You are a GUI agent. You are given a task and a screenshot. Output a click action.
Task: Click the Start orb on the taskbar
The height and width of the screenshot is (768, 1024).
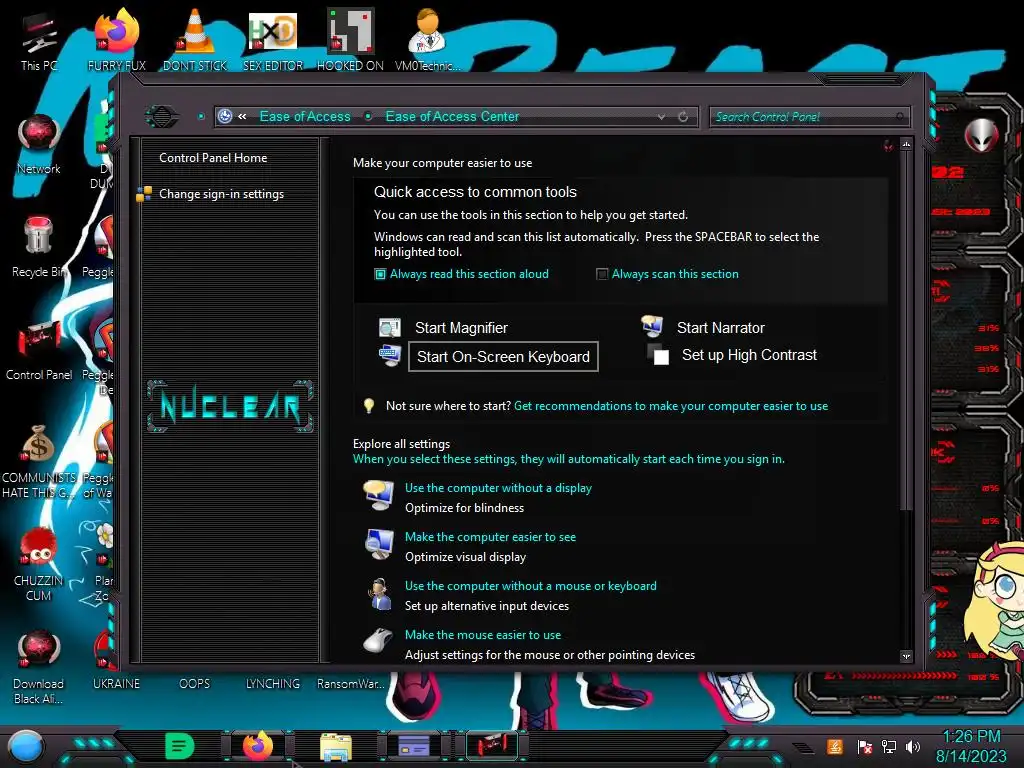[25, 747]
